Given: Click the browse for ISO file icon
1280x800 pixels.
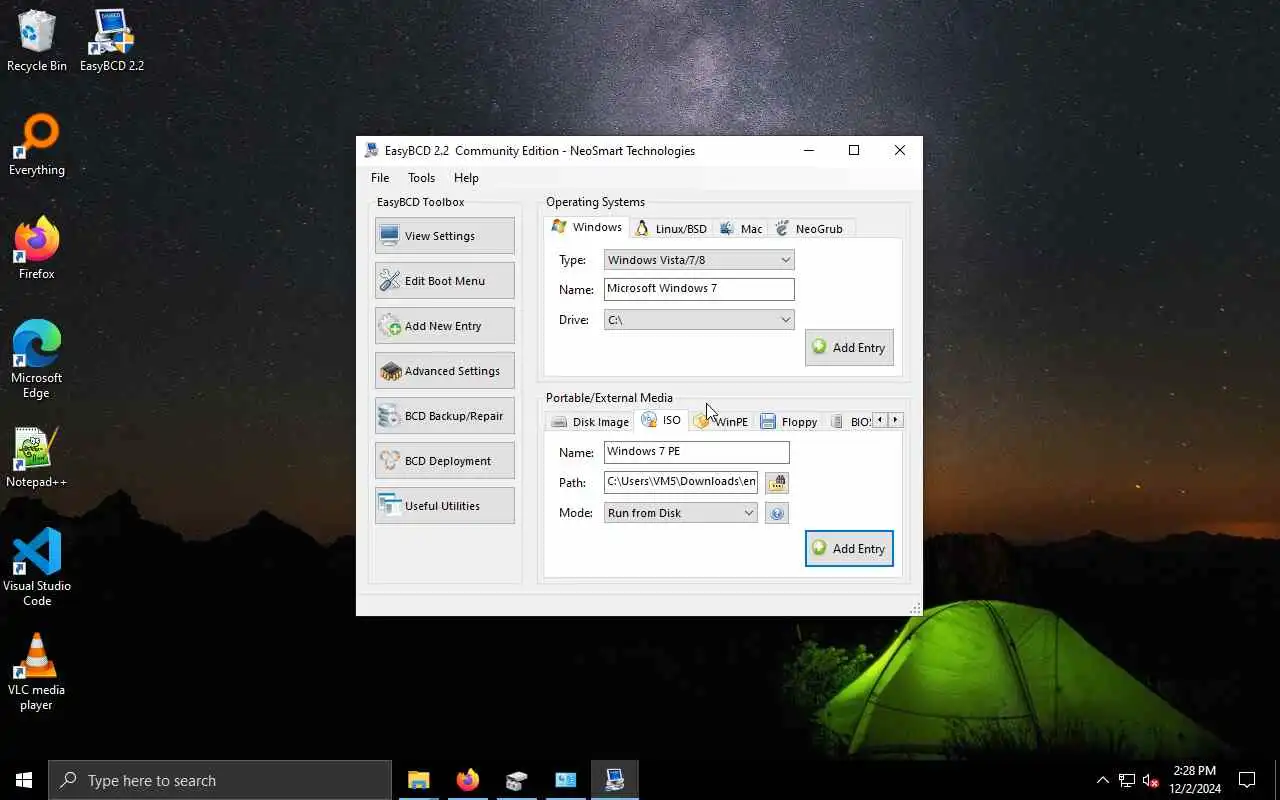Looking at the screenshot, I should point(777,483).
